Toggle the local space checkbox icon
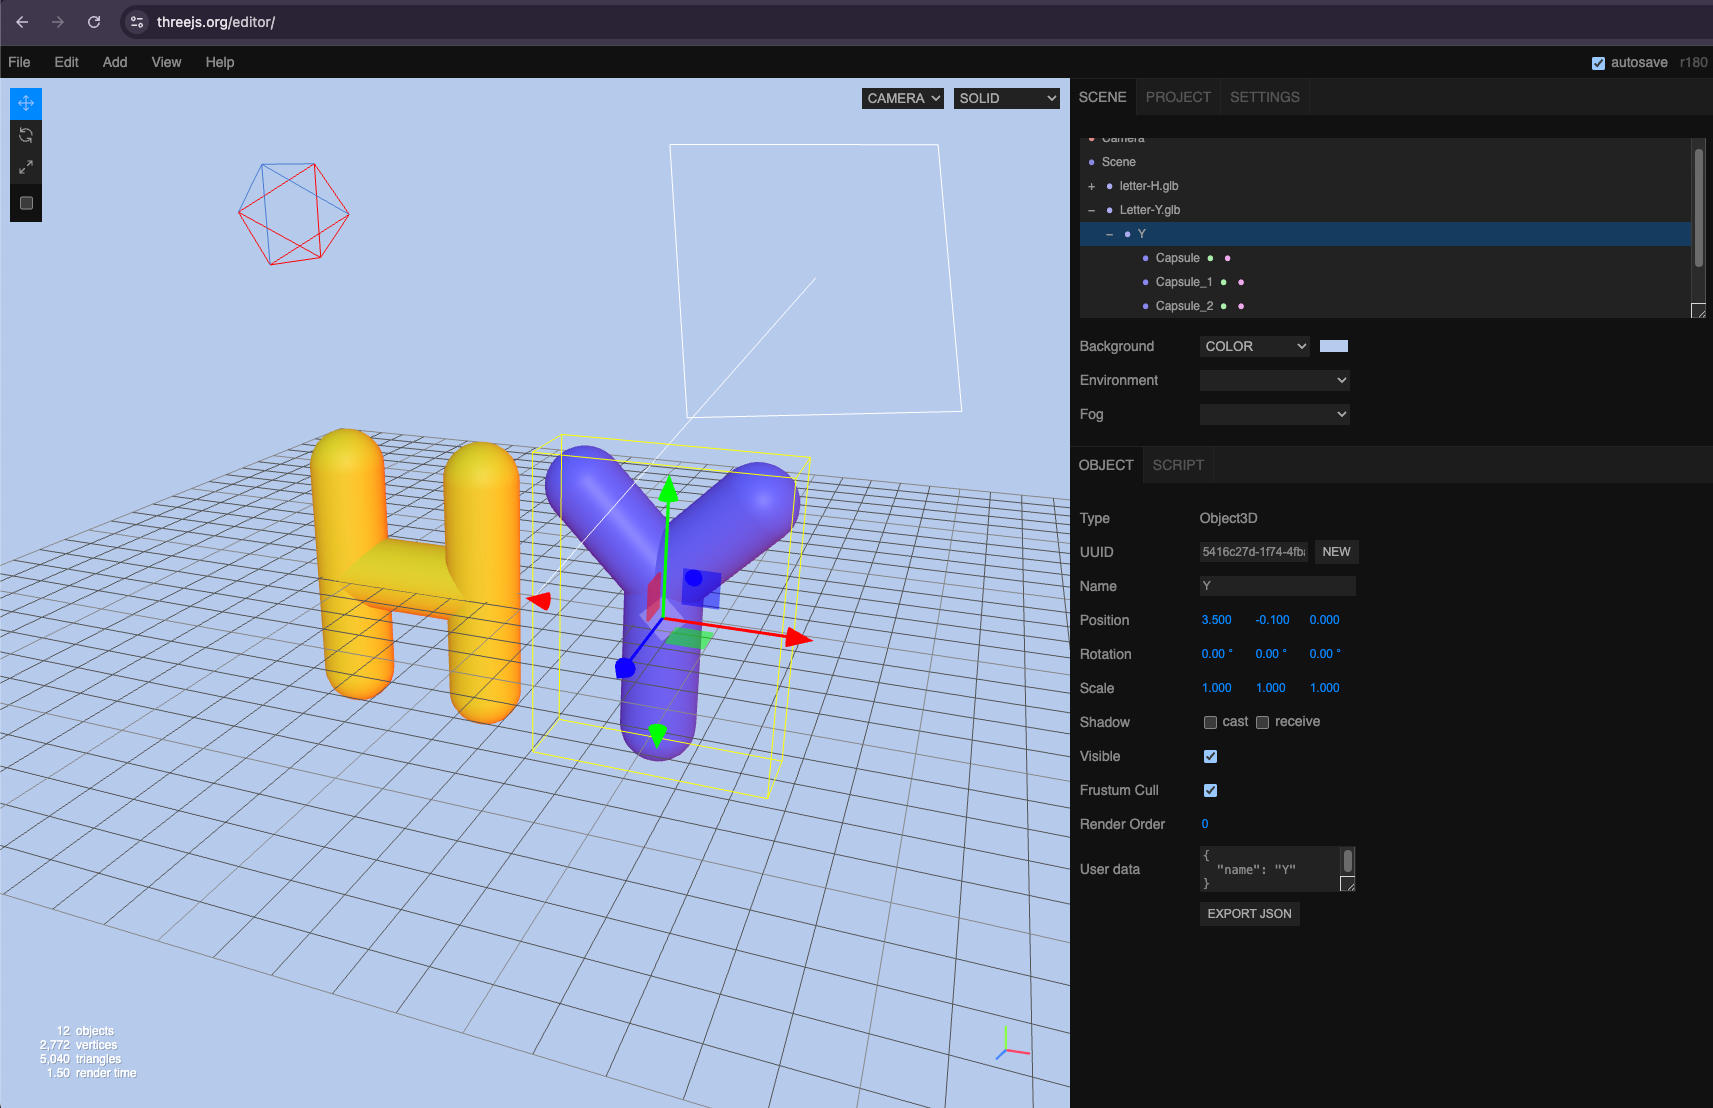This screenshot has height=1108, width=1713. click(27, 203)
